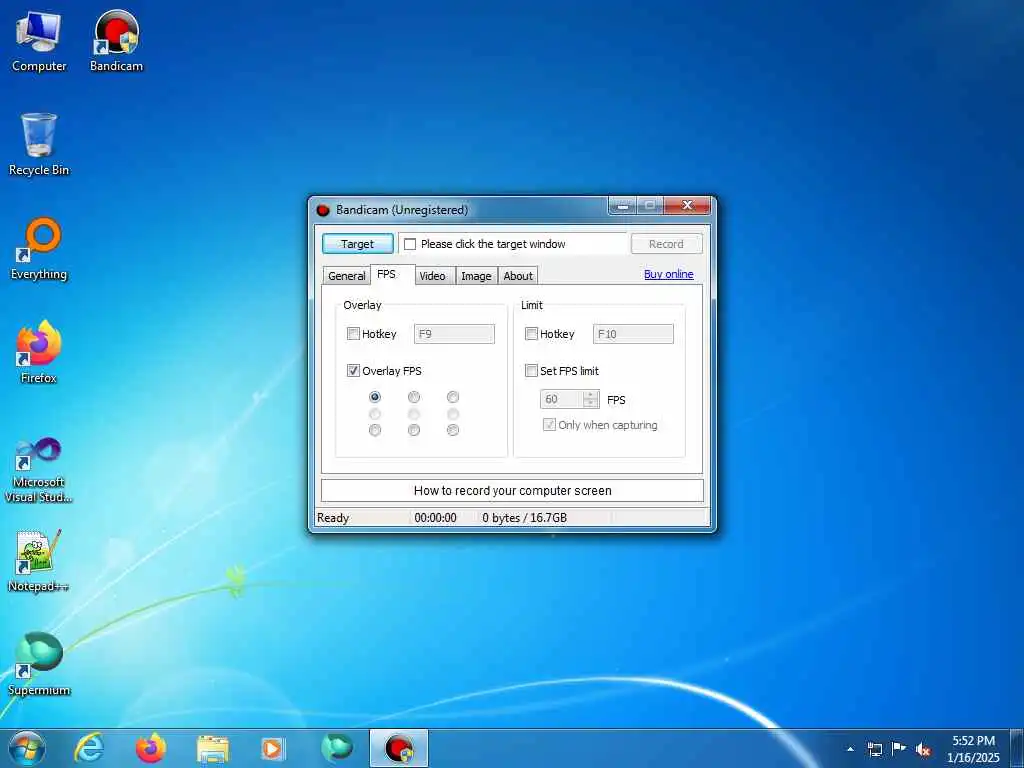Image resolution: width=1024 pixels, height=768 pixels.
Task: Click the muted volume tray icon
Action: tap(923, 750)
